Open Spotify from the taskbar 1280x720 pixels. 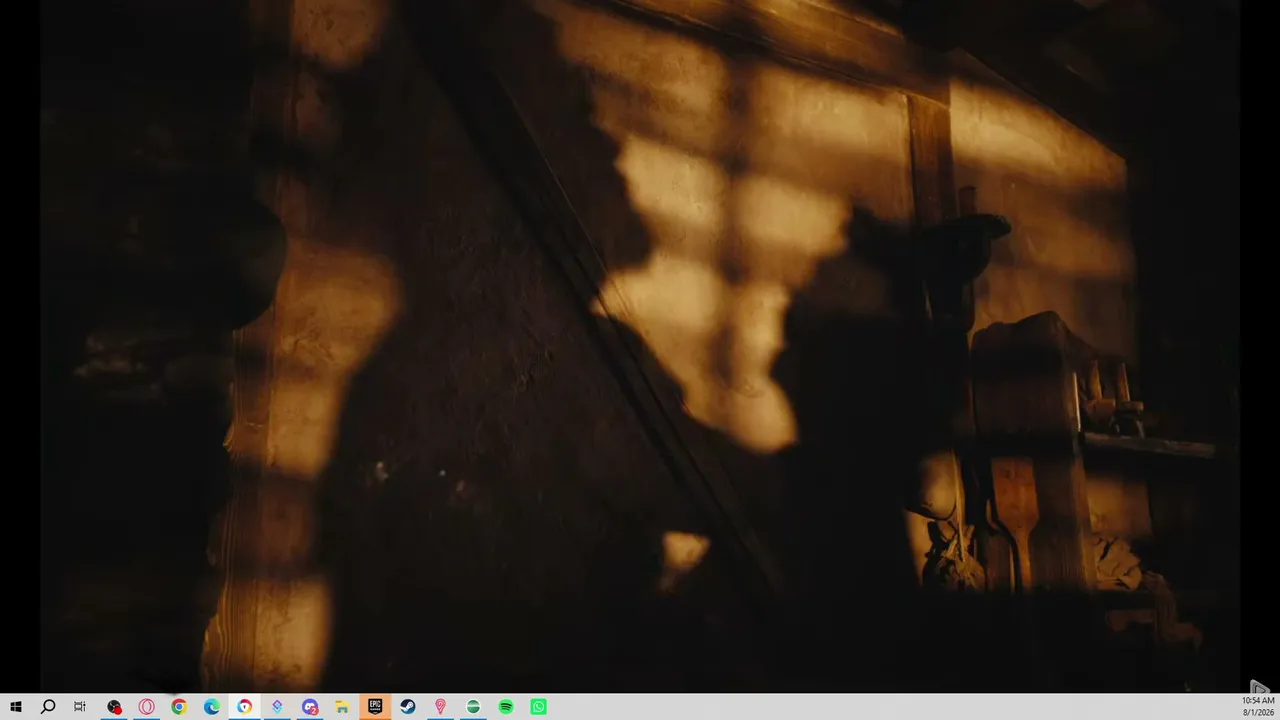(506, 707)
